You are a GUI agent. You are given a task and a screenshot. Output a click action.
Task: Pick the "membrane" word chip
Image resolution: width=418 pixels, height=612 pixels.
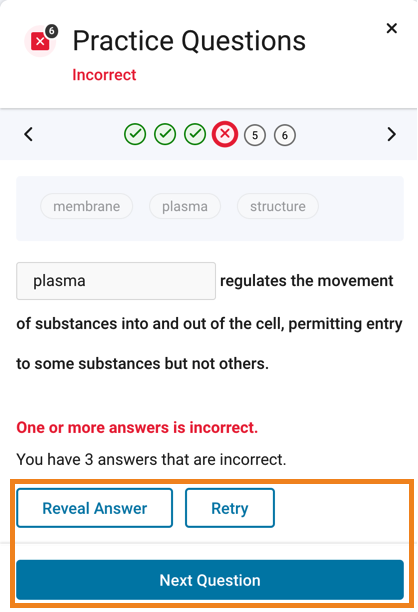click(x=87, y=206)
